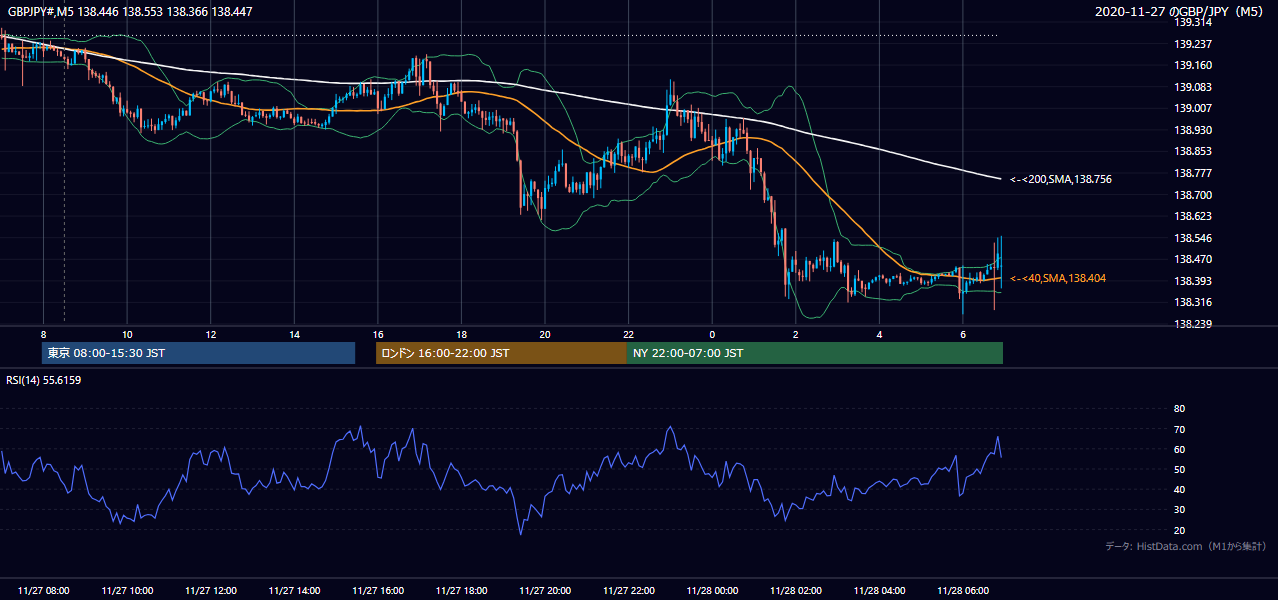Click price axis value 139.314
This screenshot has width=1278, height=600.
[1192, 22]
